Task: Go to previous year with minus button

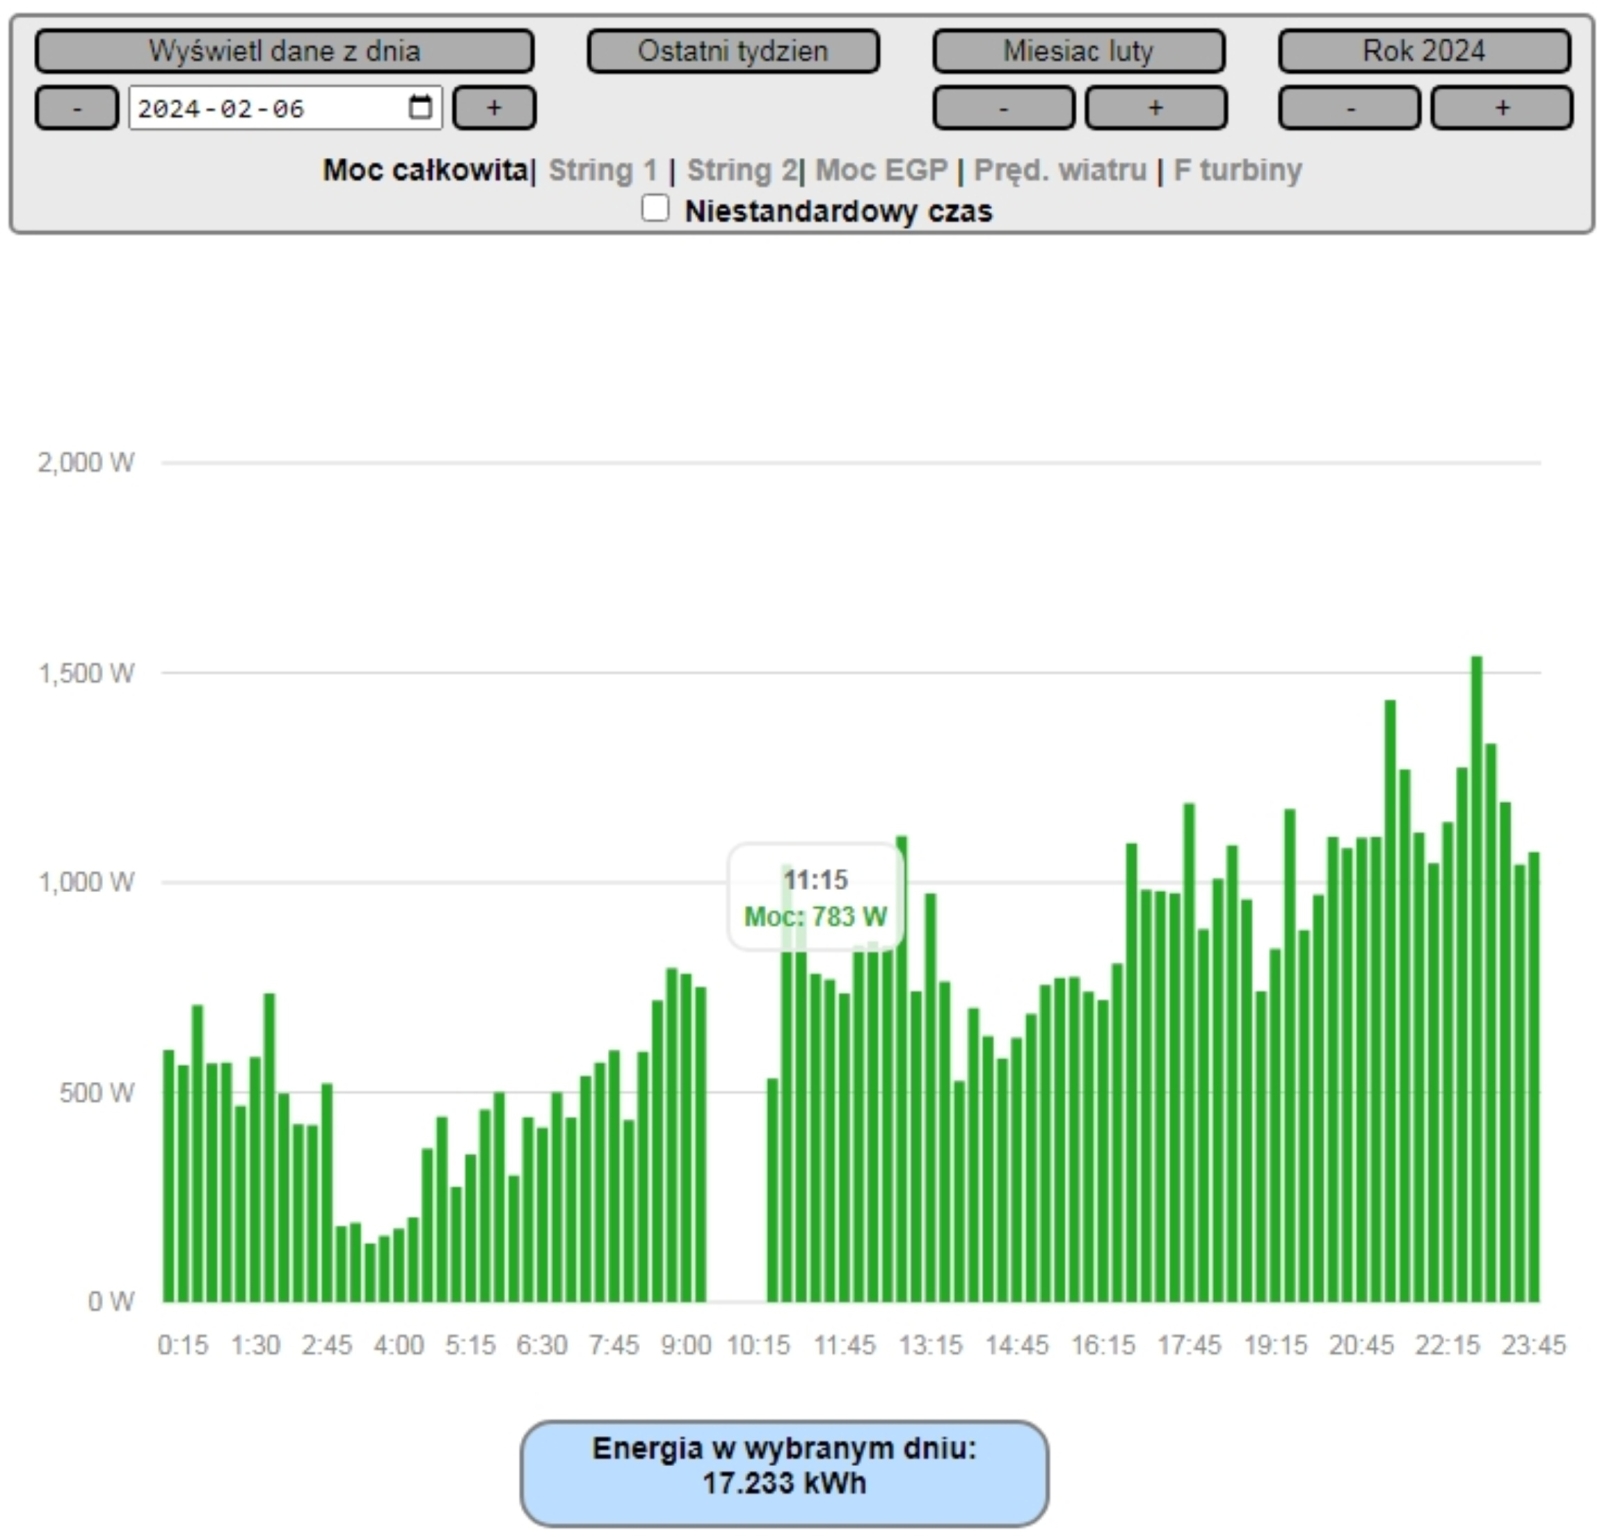Action: (x=1349, y=108)
